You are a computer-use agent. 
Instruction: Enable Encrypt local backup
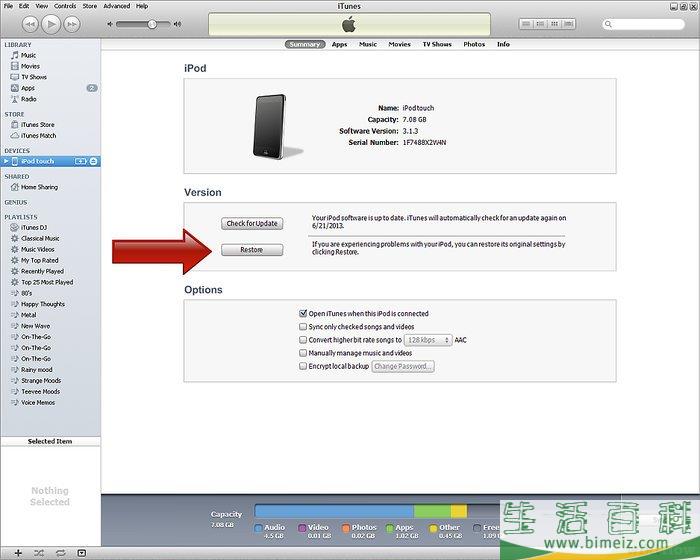pos(303,366)
